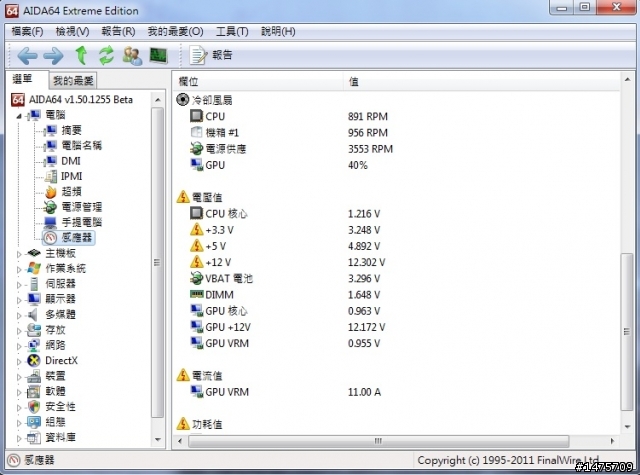Click the blue Back arrow toolbar icon
640x475 pixels.
pos(27,55)
